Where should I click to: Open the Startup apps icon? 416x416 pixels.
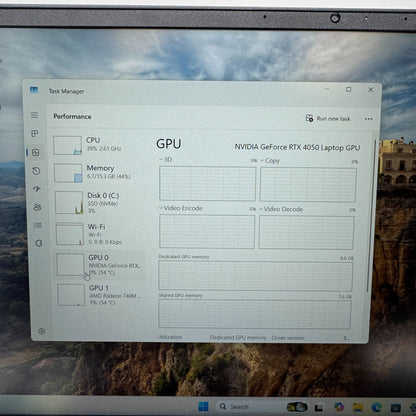37,189
